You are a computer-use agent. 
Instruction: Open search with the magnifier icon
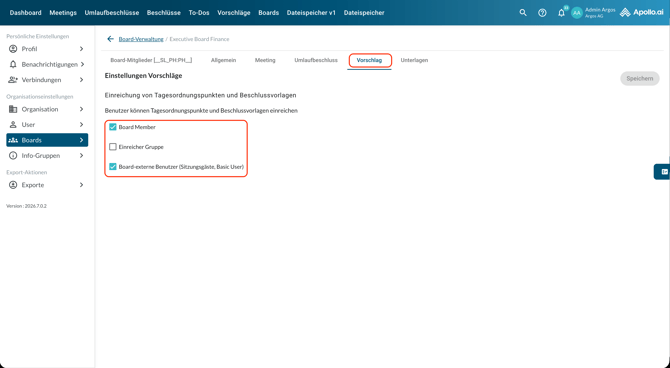[x=523, y=13]
